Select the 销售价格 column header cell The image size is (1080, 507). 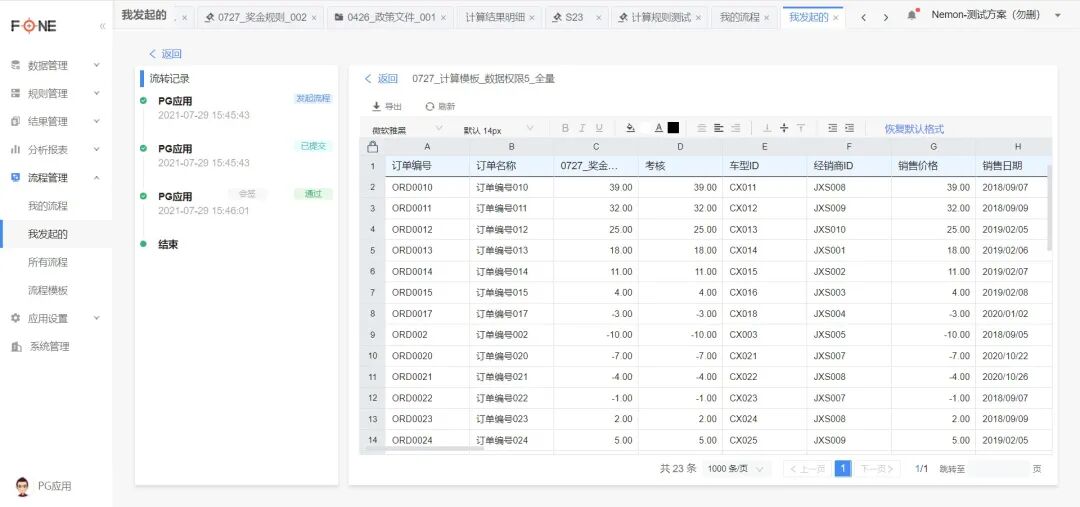click(933, 166)
